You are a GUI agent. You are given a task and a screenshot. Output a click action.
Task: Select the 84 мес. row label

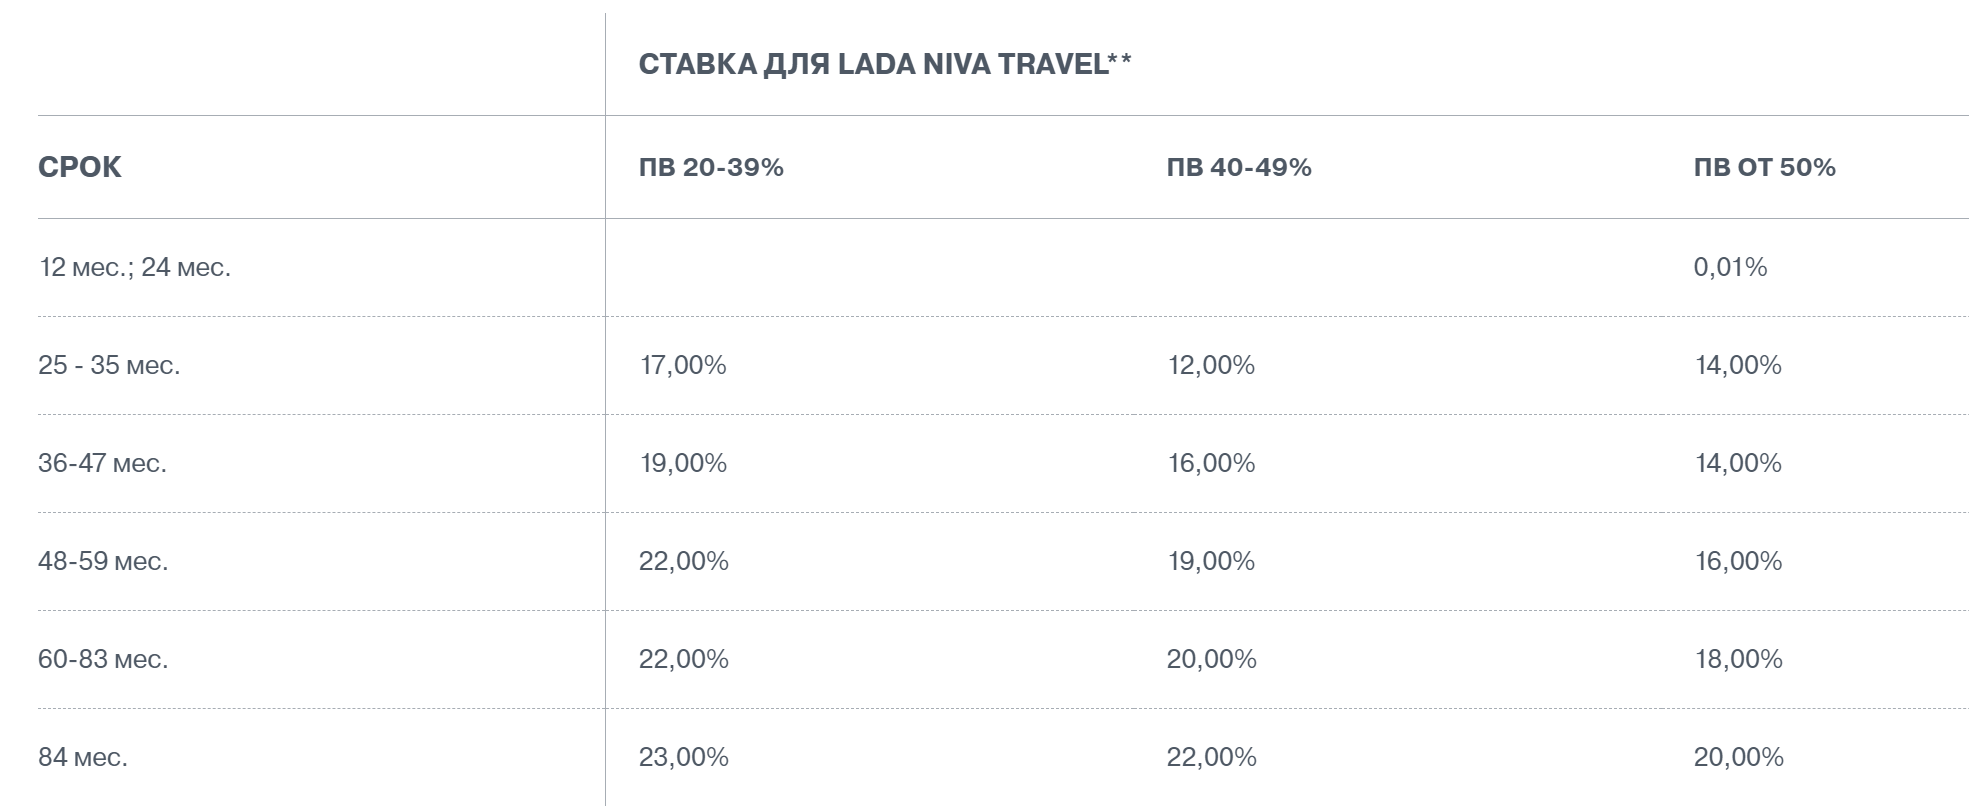[x=83, y=757]
